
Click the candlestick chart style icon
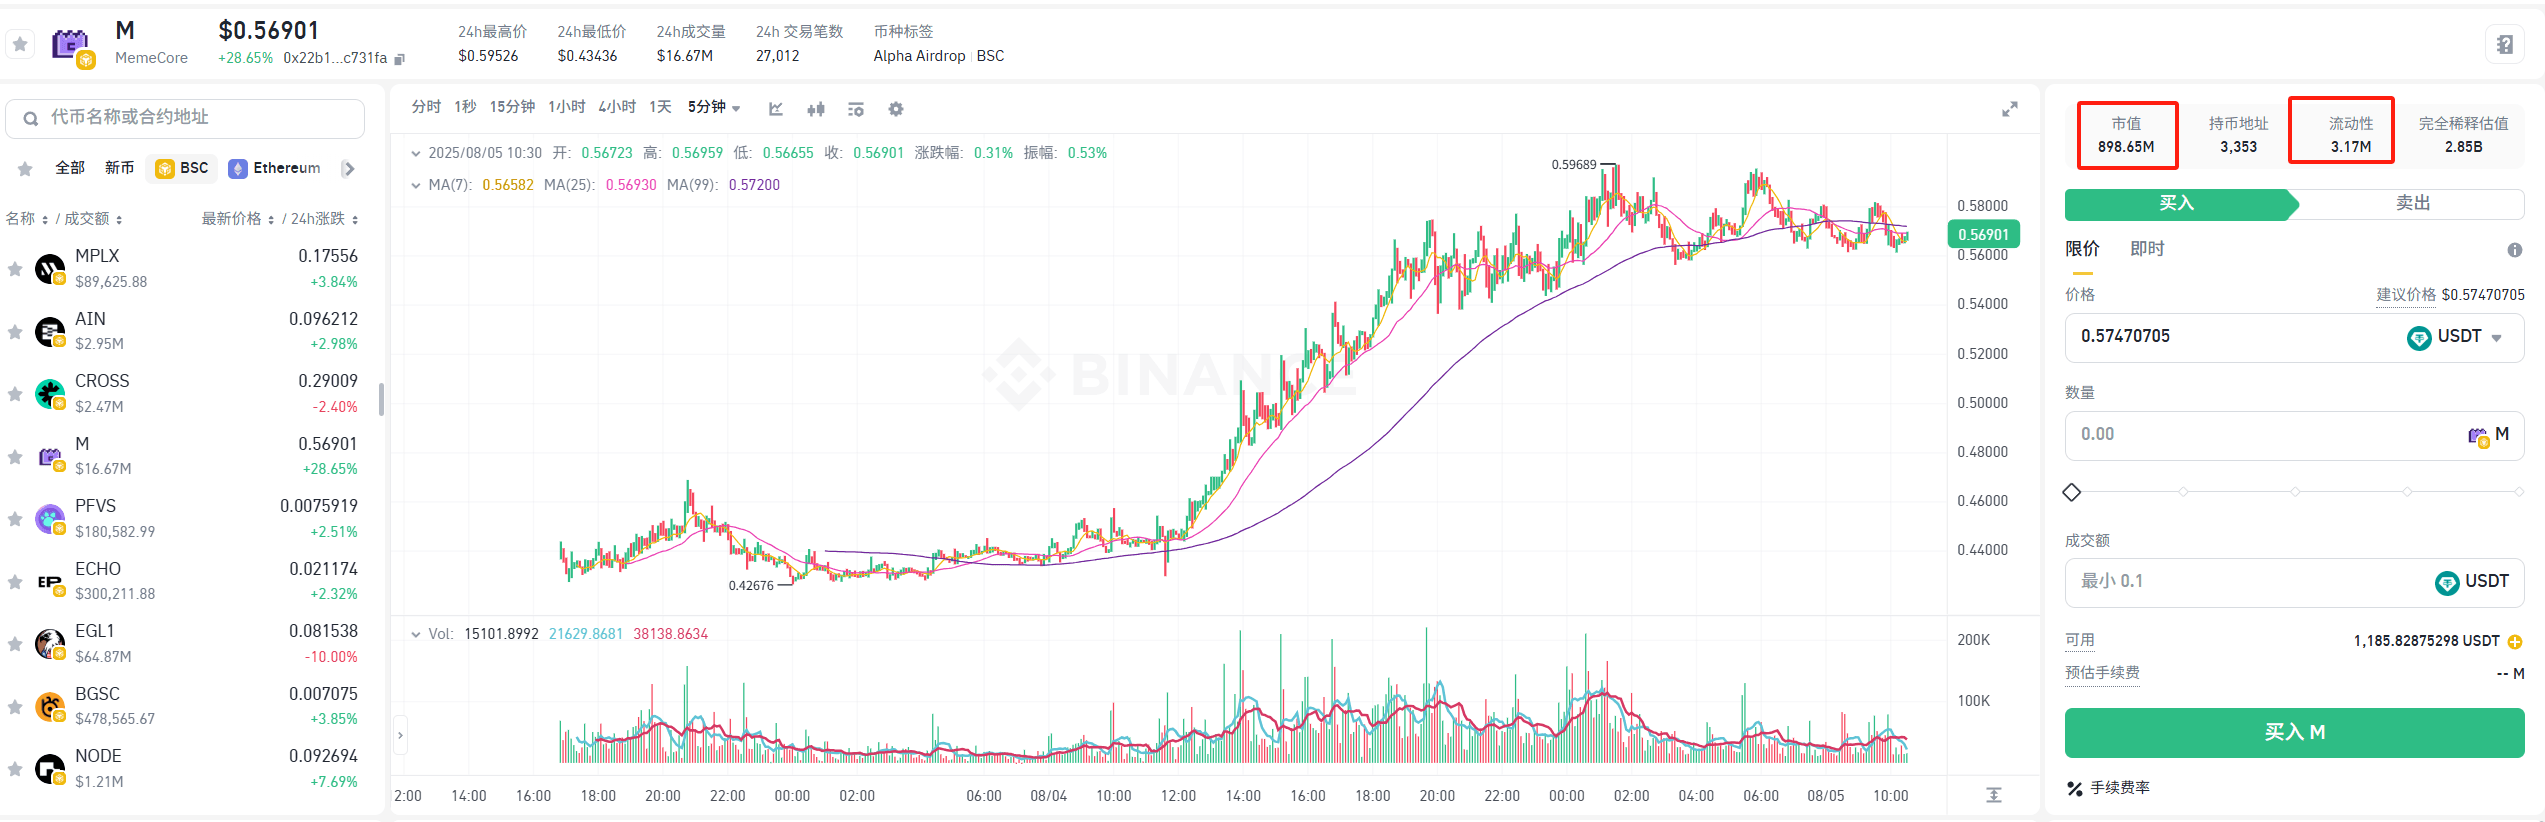point(816,109)
